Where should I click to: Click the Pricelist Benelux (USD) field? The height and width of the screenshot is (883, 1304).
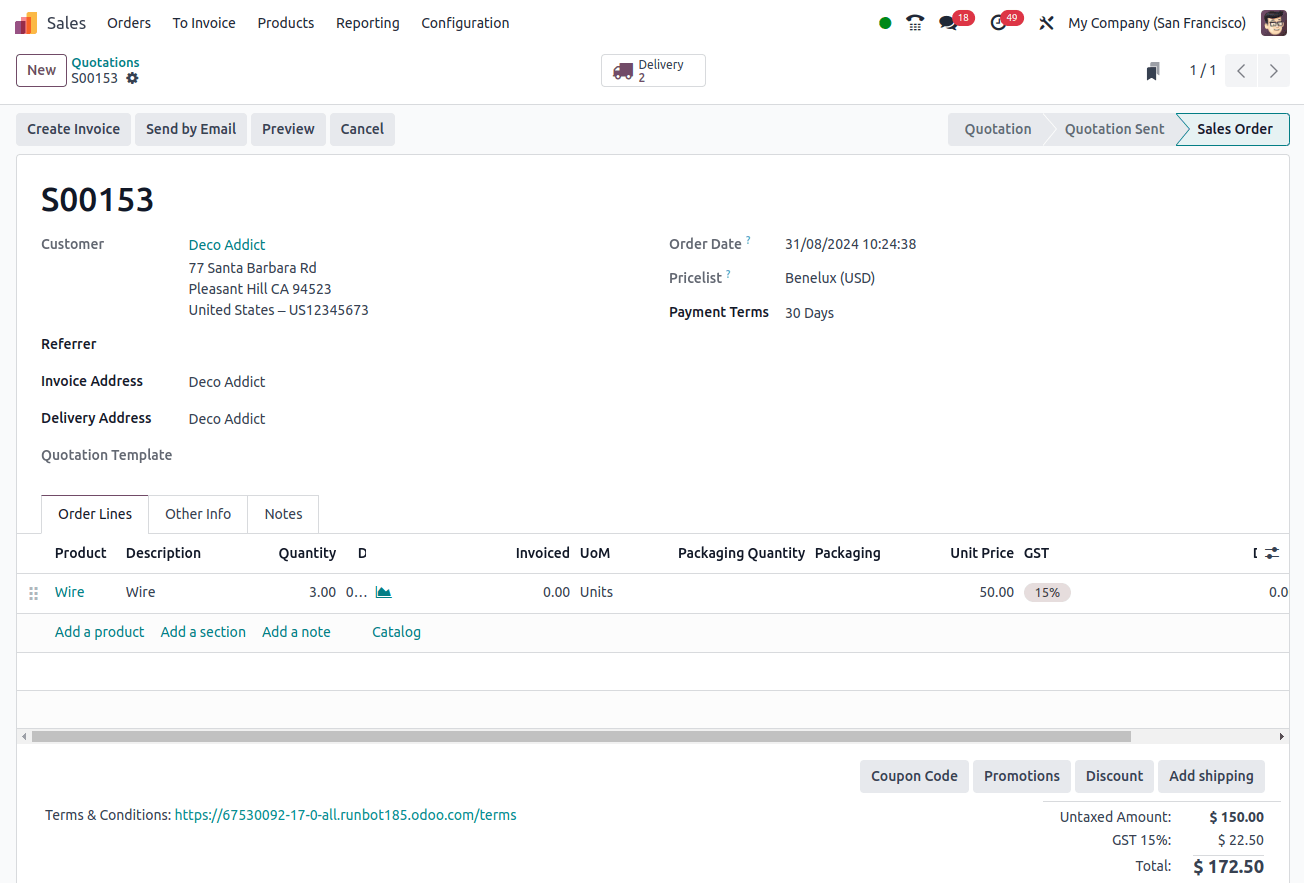[830, 278]
